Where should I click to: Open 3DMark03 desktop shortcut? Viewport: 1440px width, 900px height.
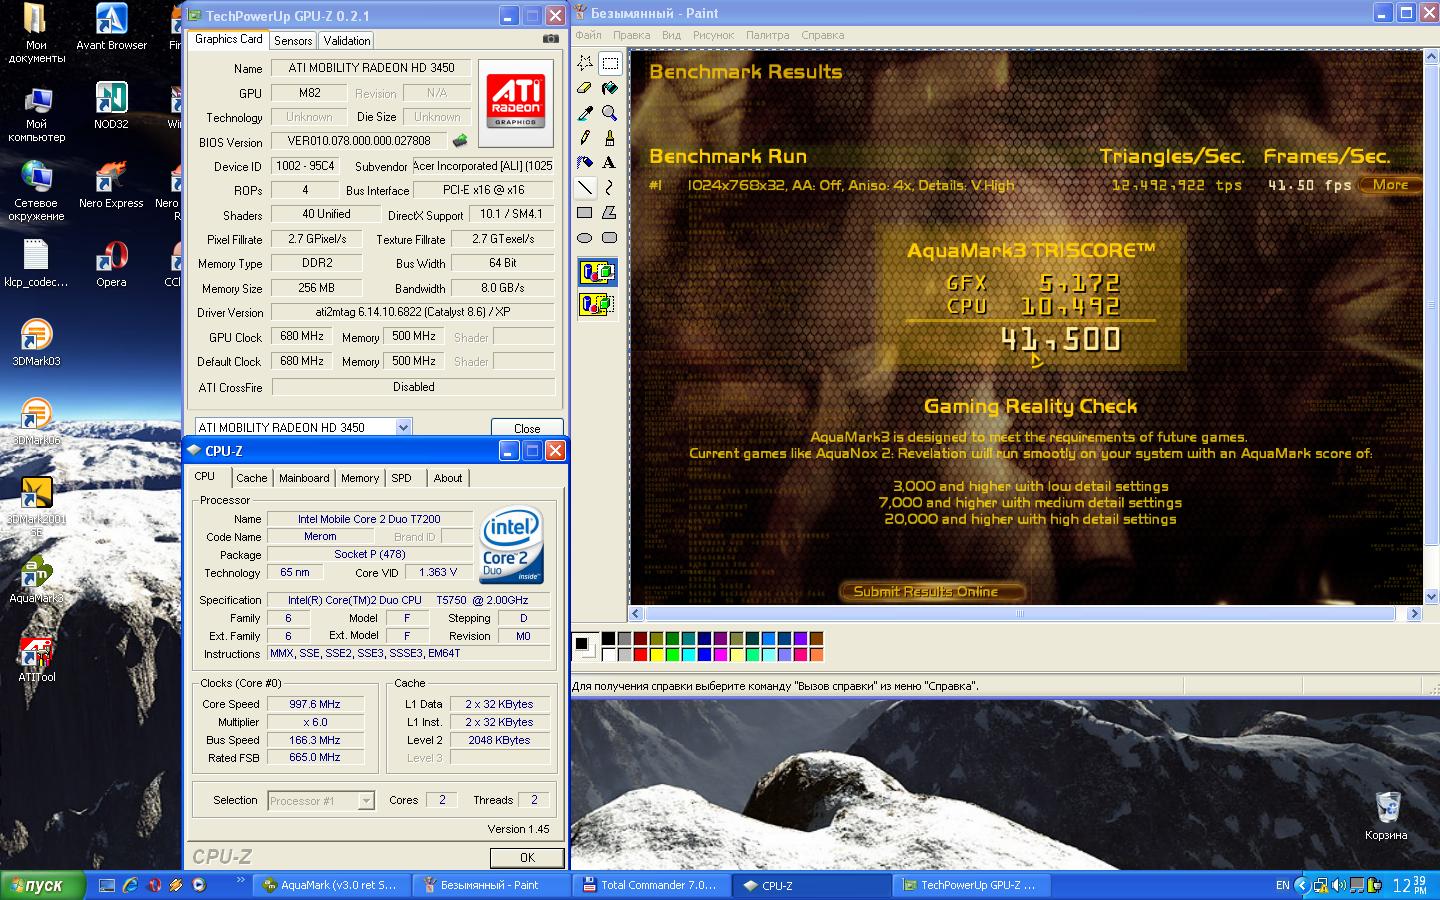[36, 342]
